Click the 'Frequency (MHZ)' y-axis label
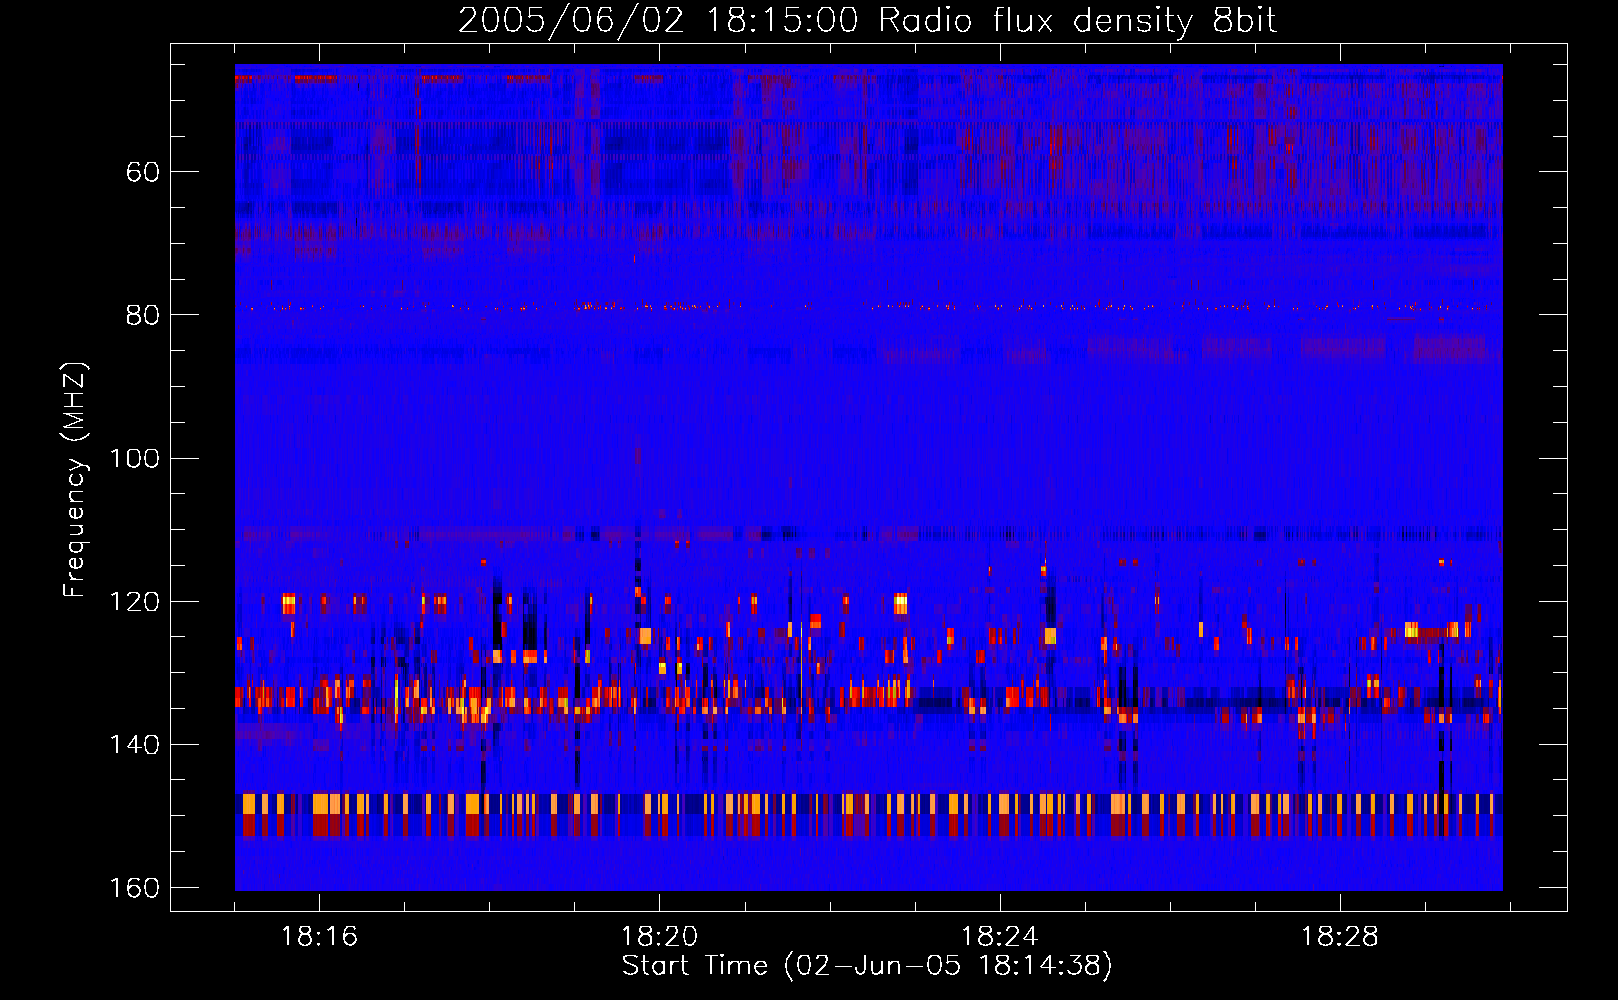Screen dimensions: 1618x1000 pos(76,480)
